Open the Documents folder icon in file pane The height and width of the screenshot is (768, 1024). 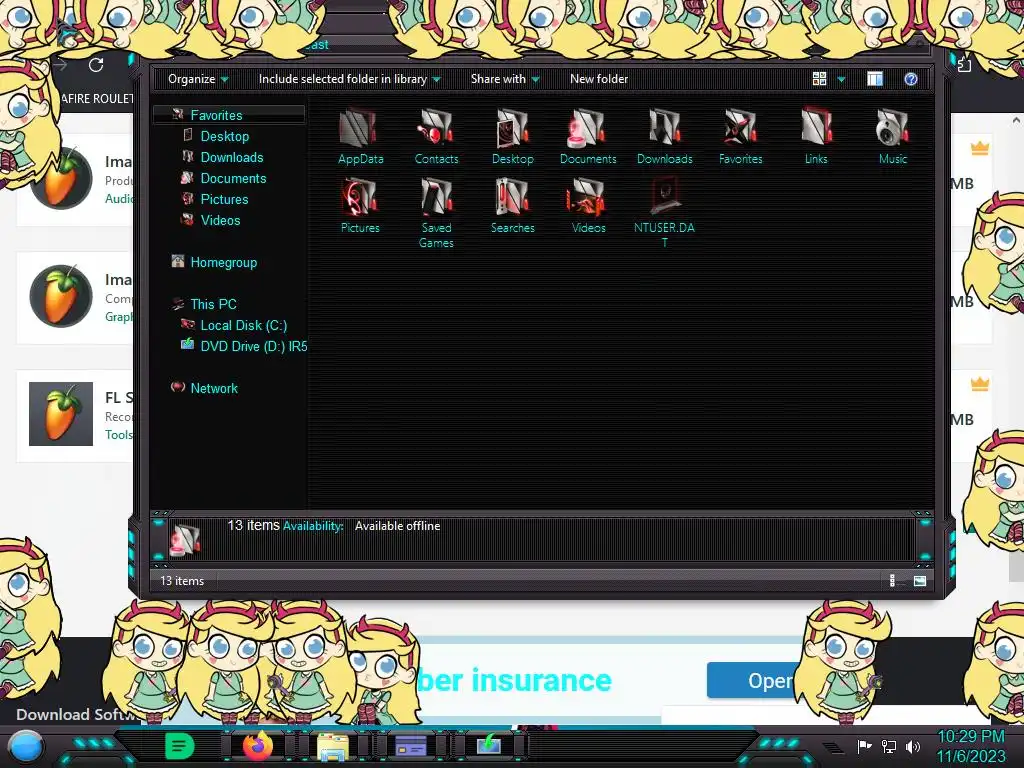tap(588, 136)
